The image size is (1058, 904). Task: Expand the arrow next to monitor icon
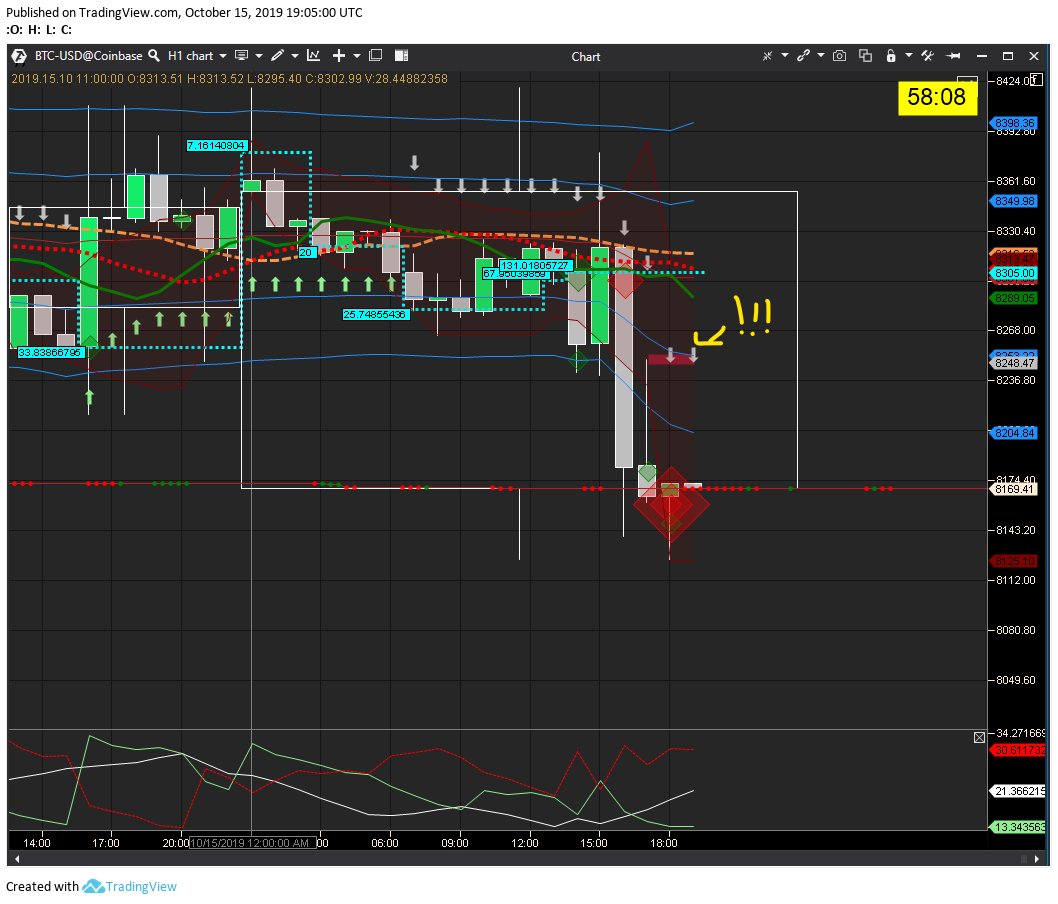[x=258, y=56]
